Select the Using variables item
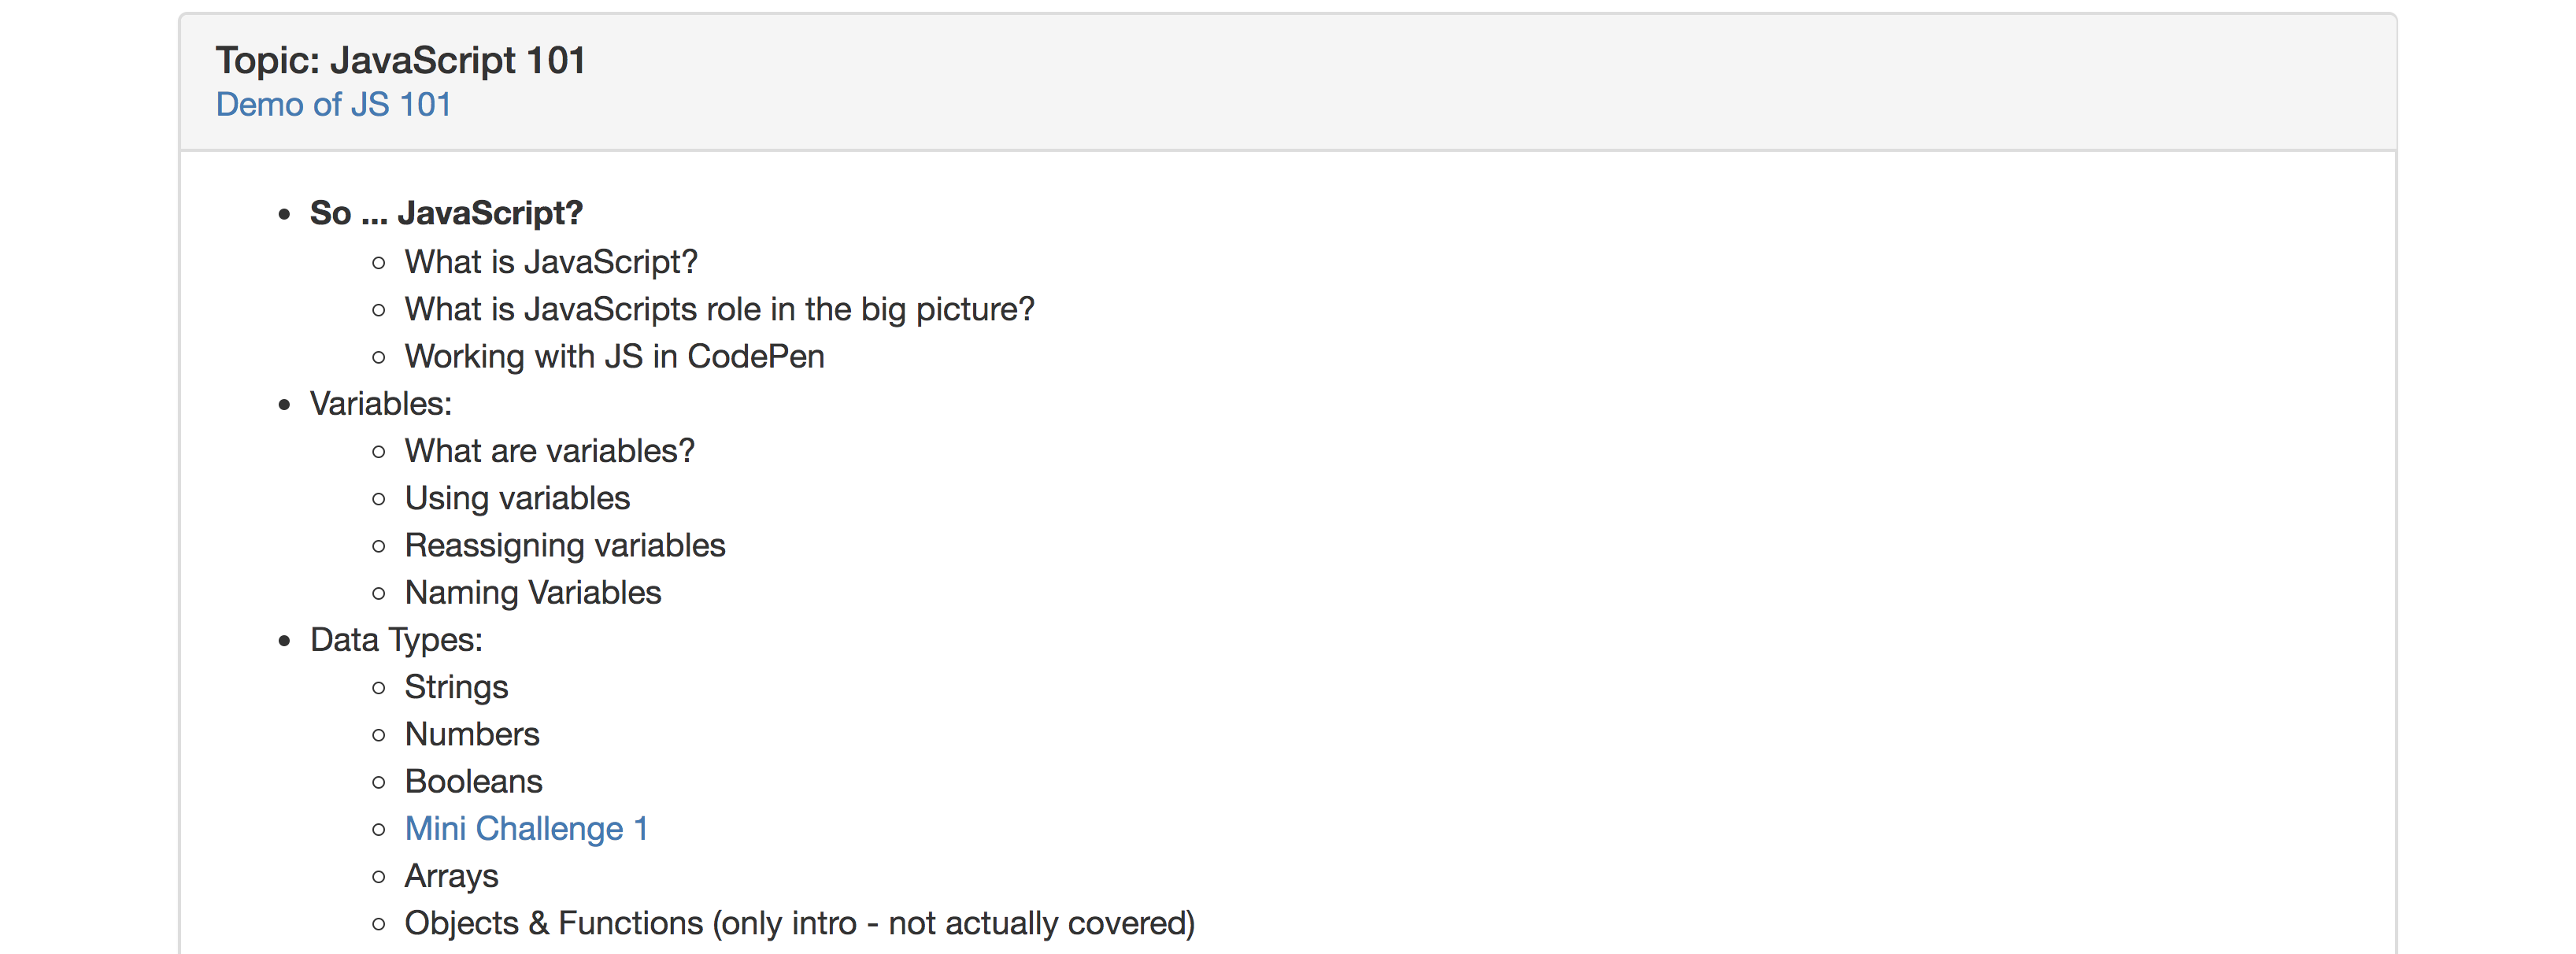2576x954 pixels. pos(517,498)
